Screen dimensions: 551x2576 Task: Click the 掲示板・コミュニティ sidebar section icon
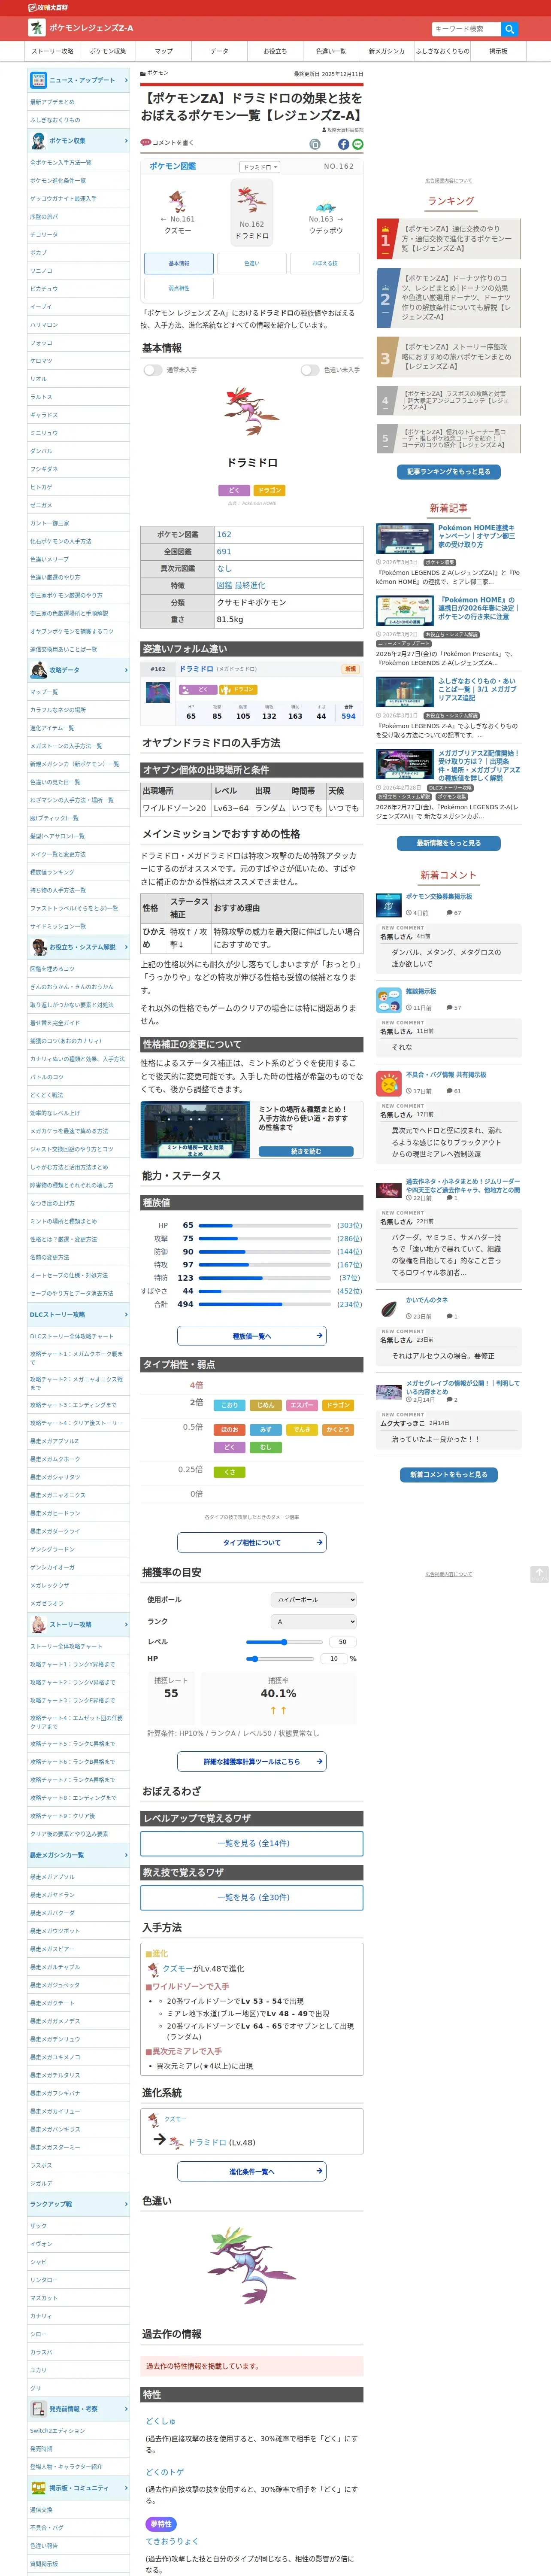click(x=38, y=2488)
